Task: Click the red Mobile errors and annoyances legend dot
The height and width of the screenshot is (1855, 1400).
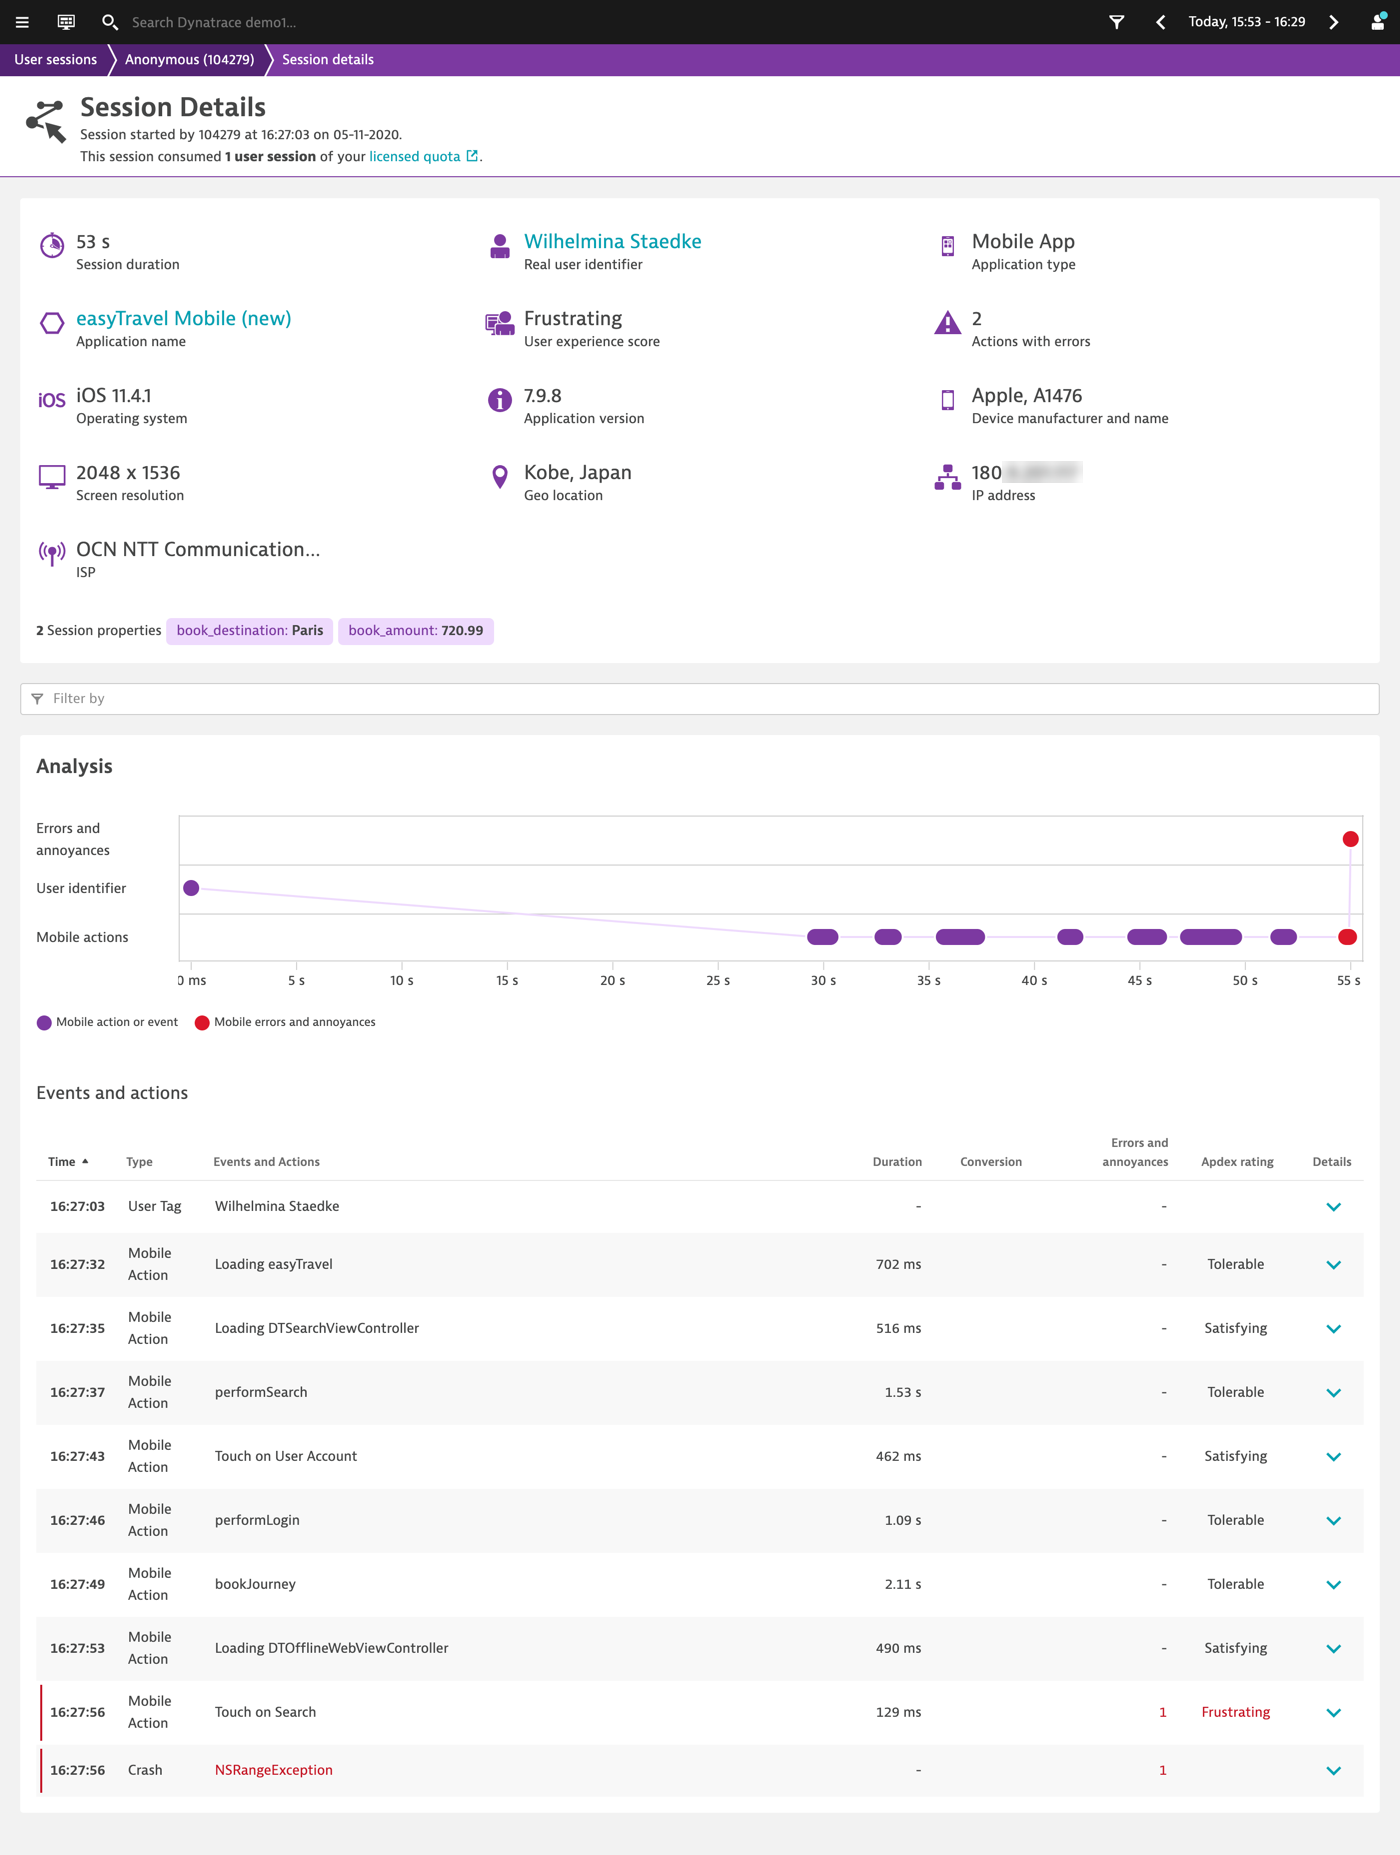Action: click(202, 1023)
